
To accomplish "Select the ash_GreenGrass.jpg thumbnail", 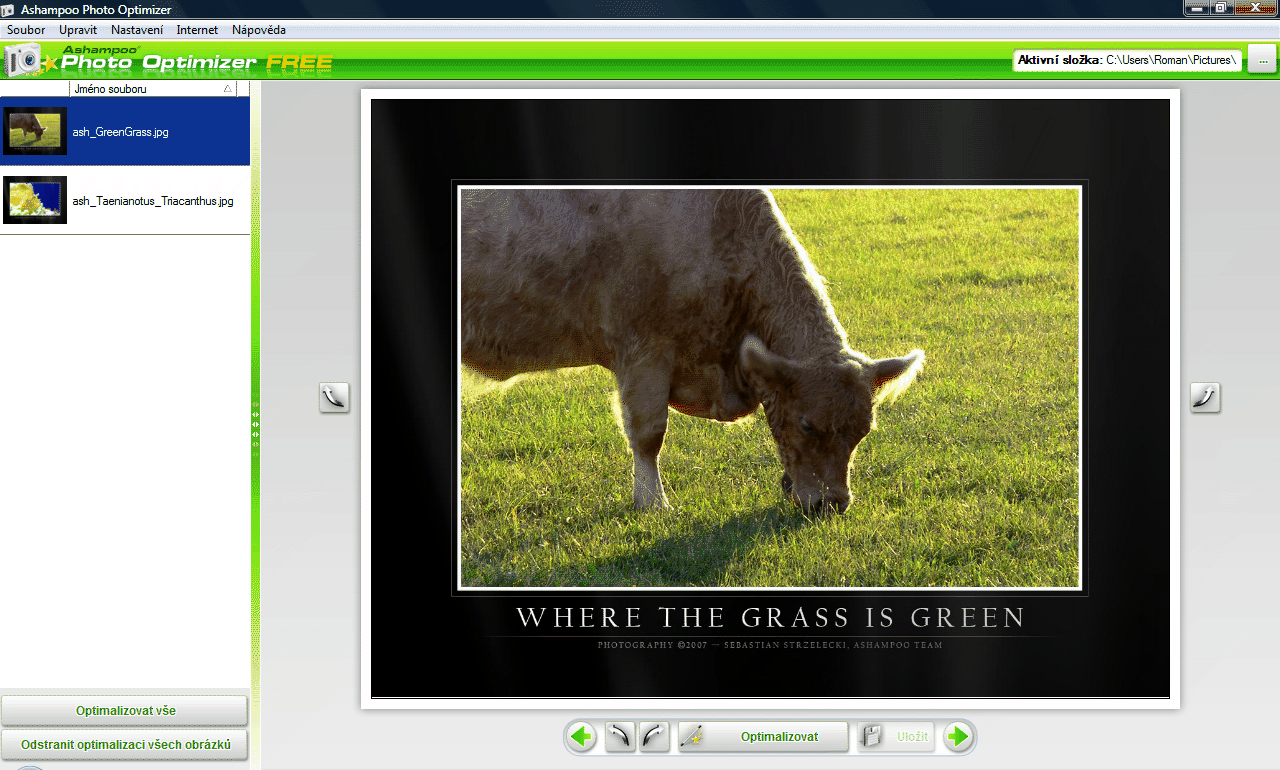I will [x=35, y=131].
